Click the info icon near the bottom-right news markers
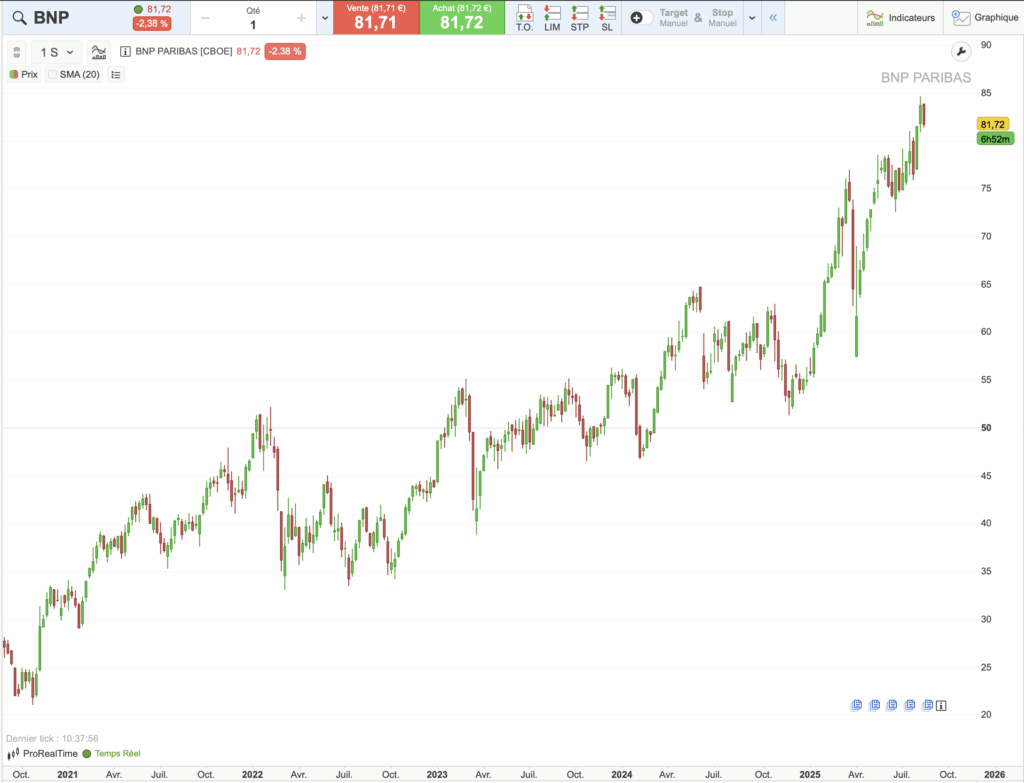The image size is (1024, 783). 940,706
